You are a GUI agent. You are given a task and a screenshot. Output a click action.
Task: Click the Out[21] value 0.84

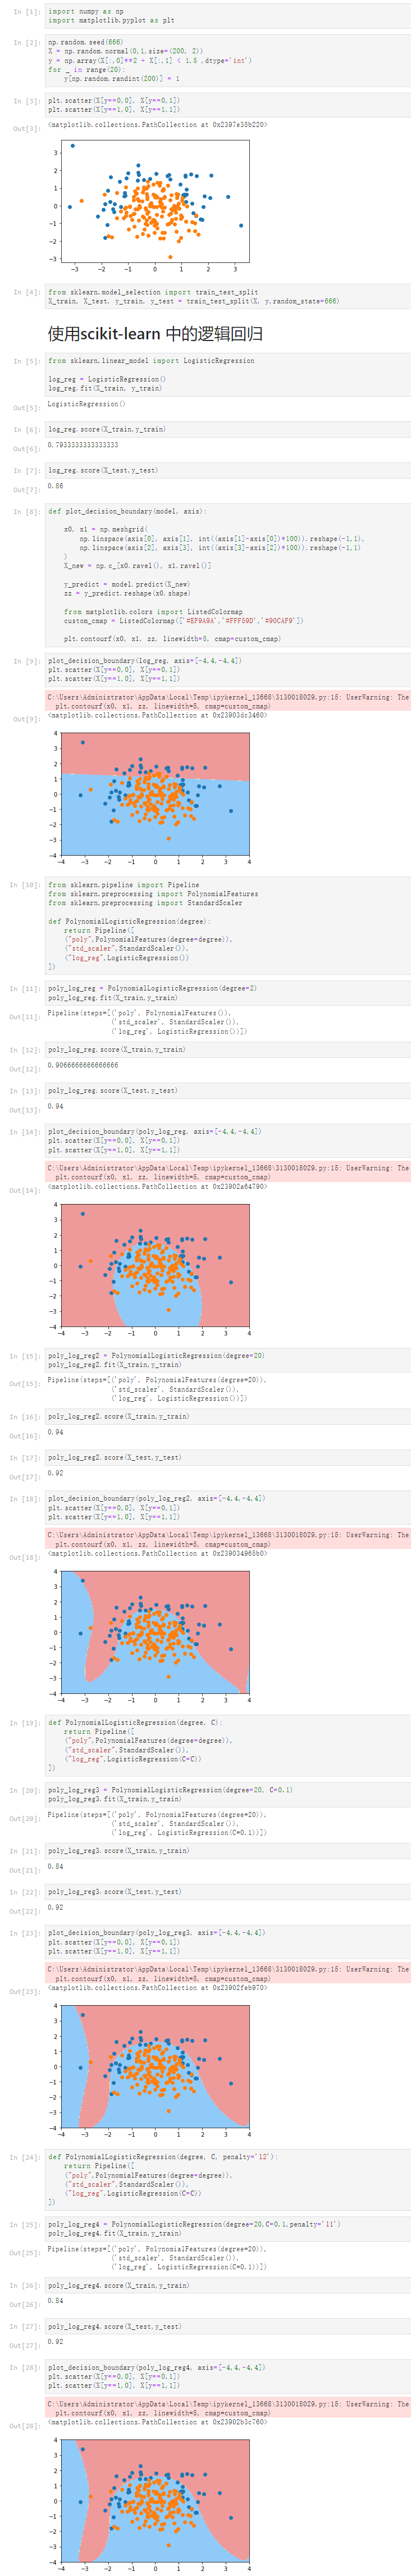(55, 1867)
